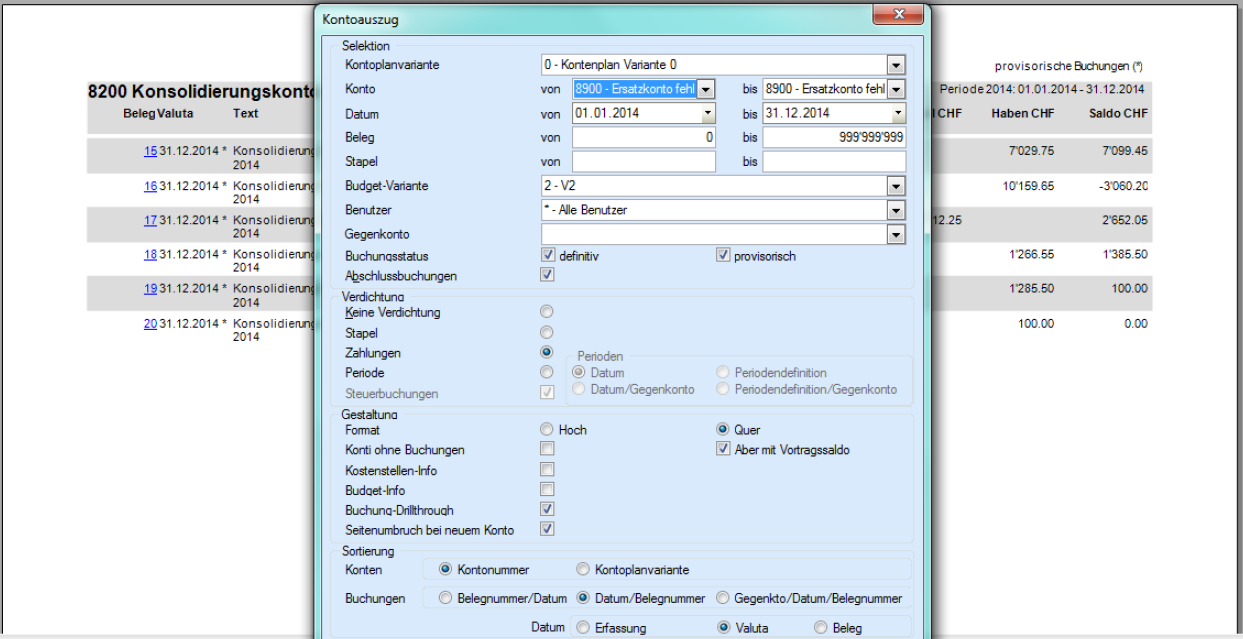Uncheck the 'definitiv' Buchungsstatus checkbox
This screenshot has width=1243, height=639.
tap(547, 256)
